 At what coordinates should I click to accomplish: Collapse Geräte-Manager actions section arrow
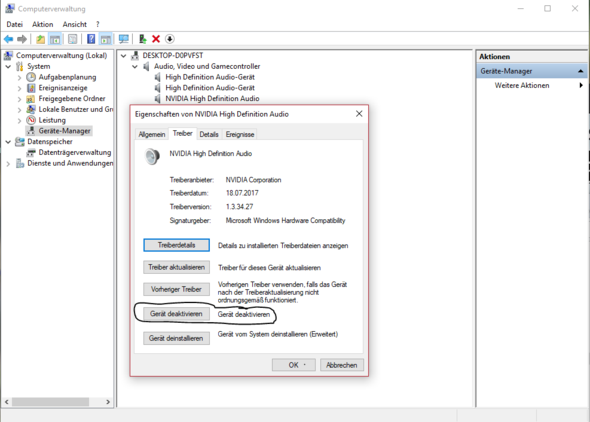(x=581, y=71)
